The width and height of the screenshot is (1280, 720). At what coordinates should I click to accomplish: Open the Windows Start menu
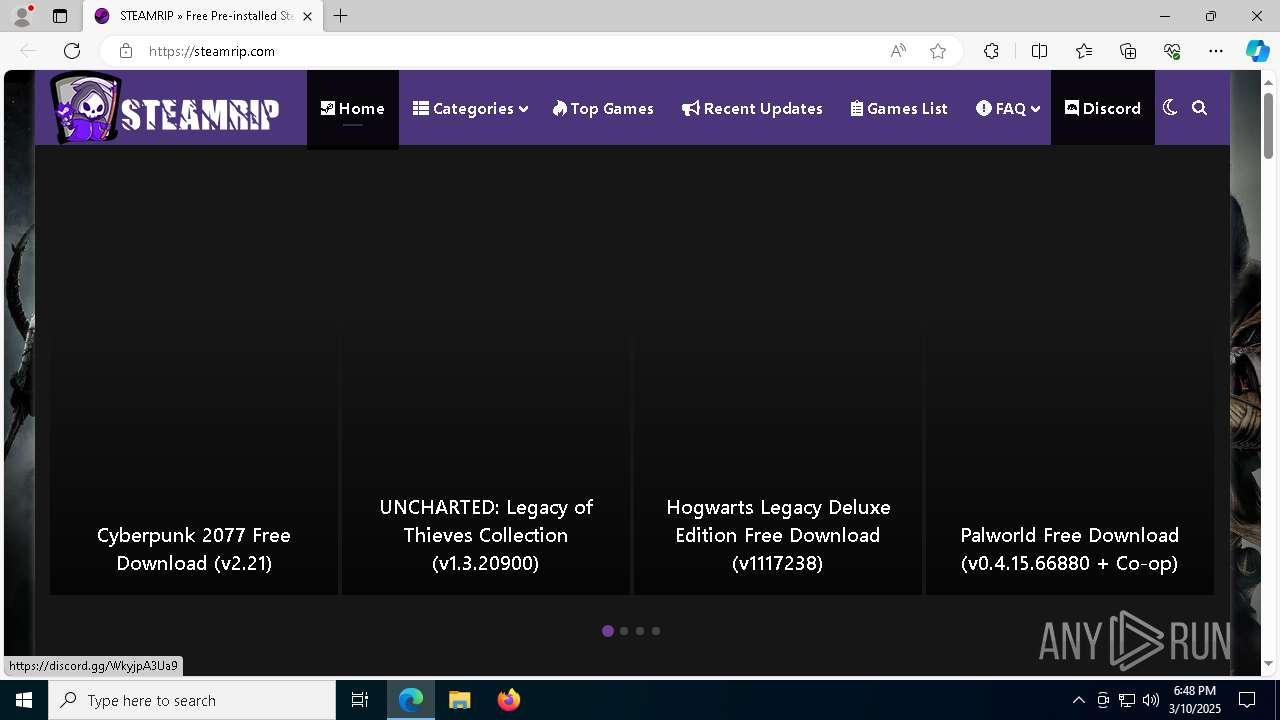point(24,700)
